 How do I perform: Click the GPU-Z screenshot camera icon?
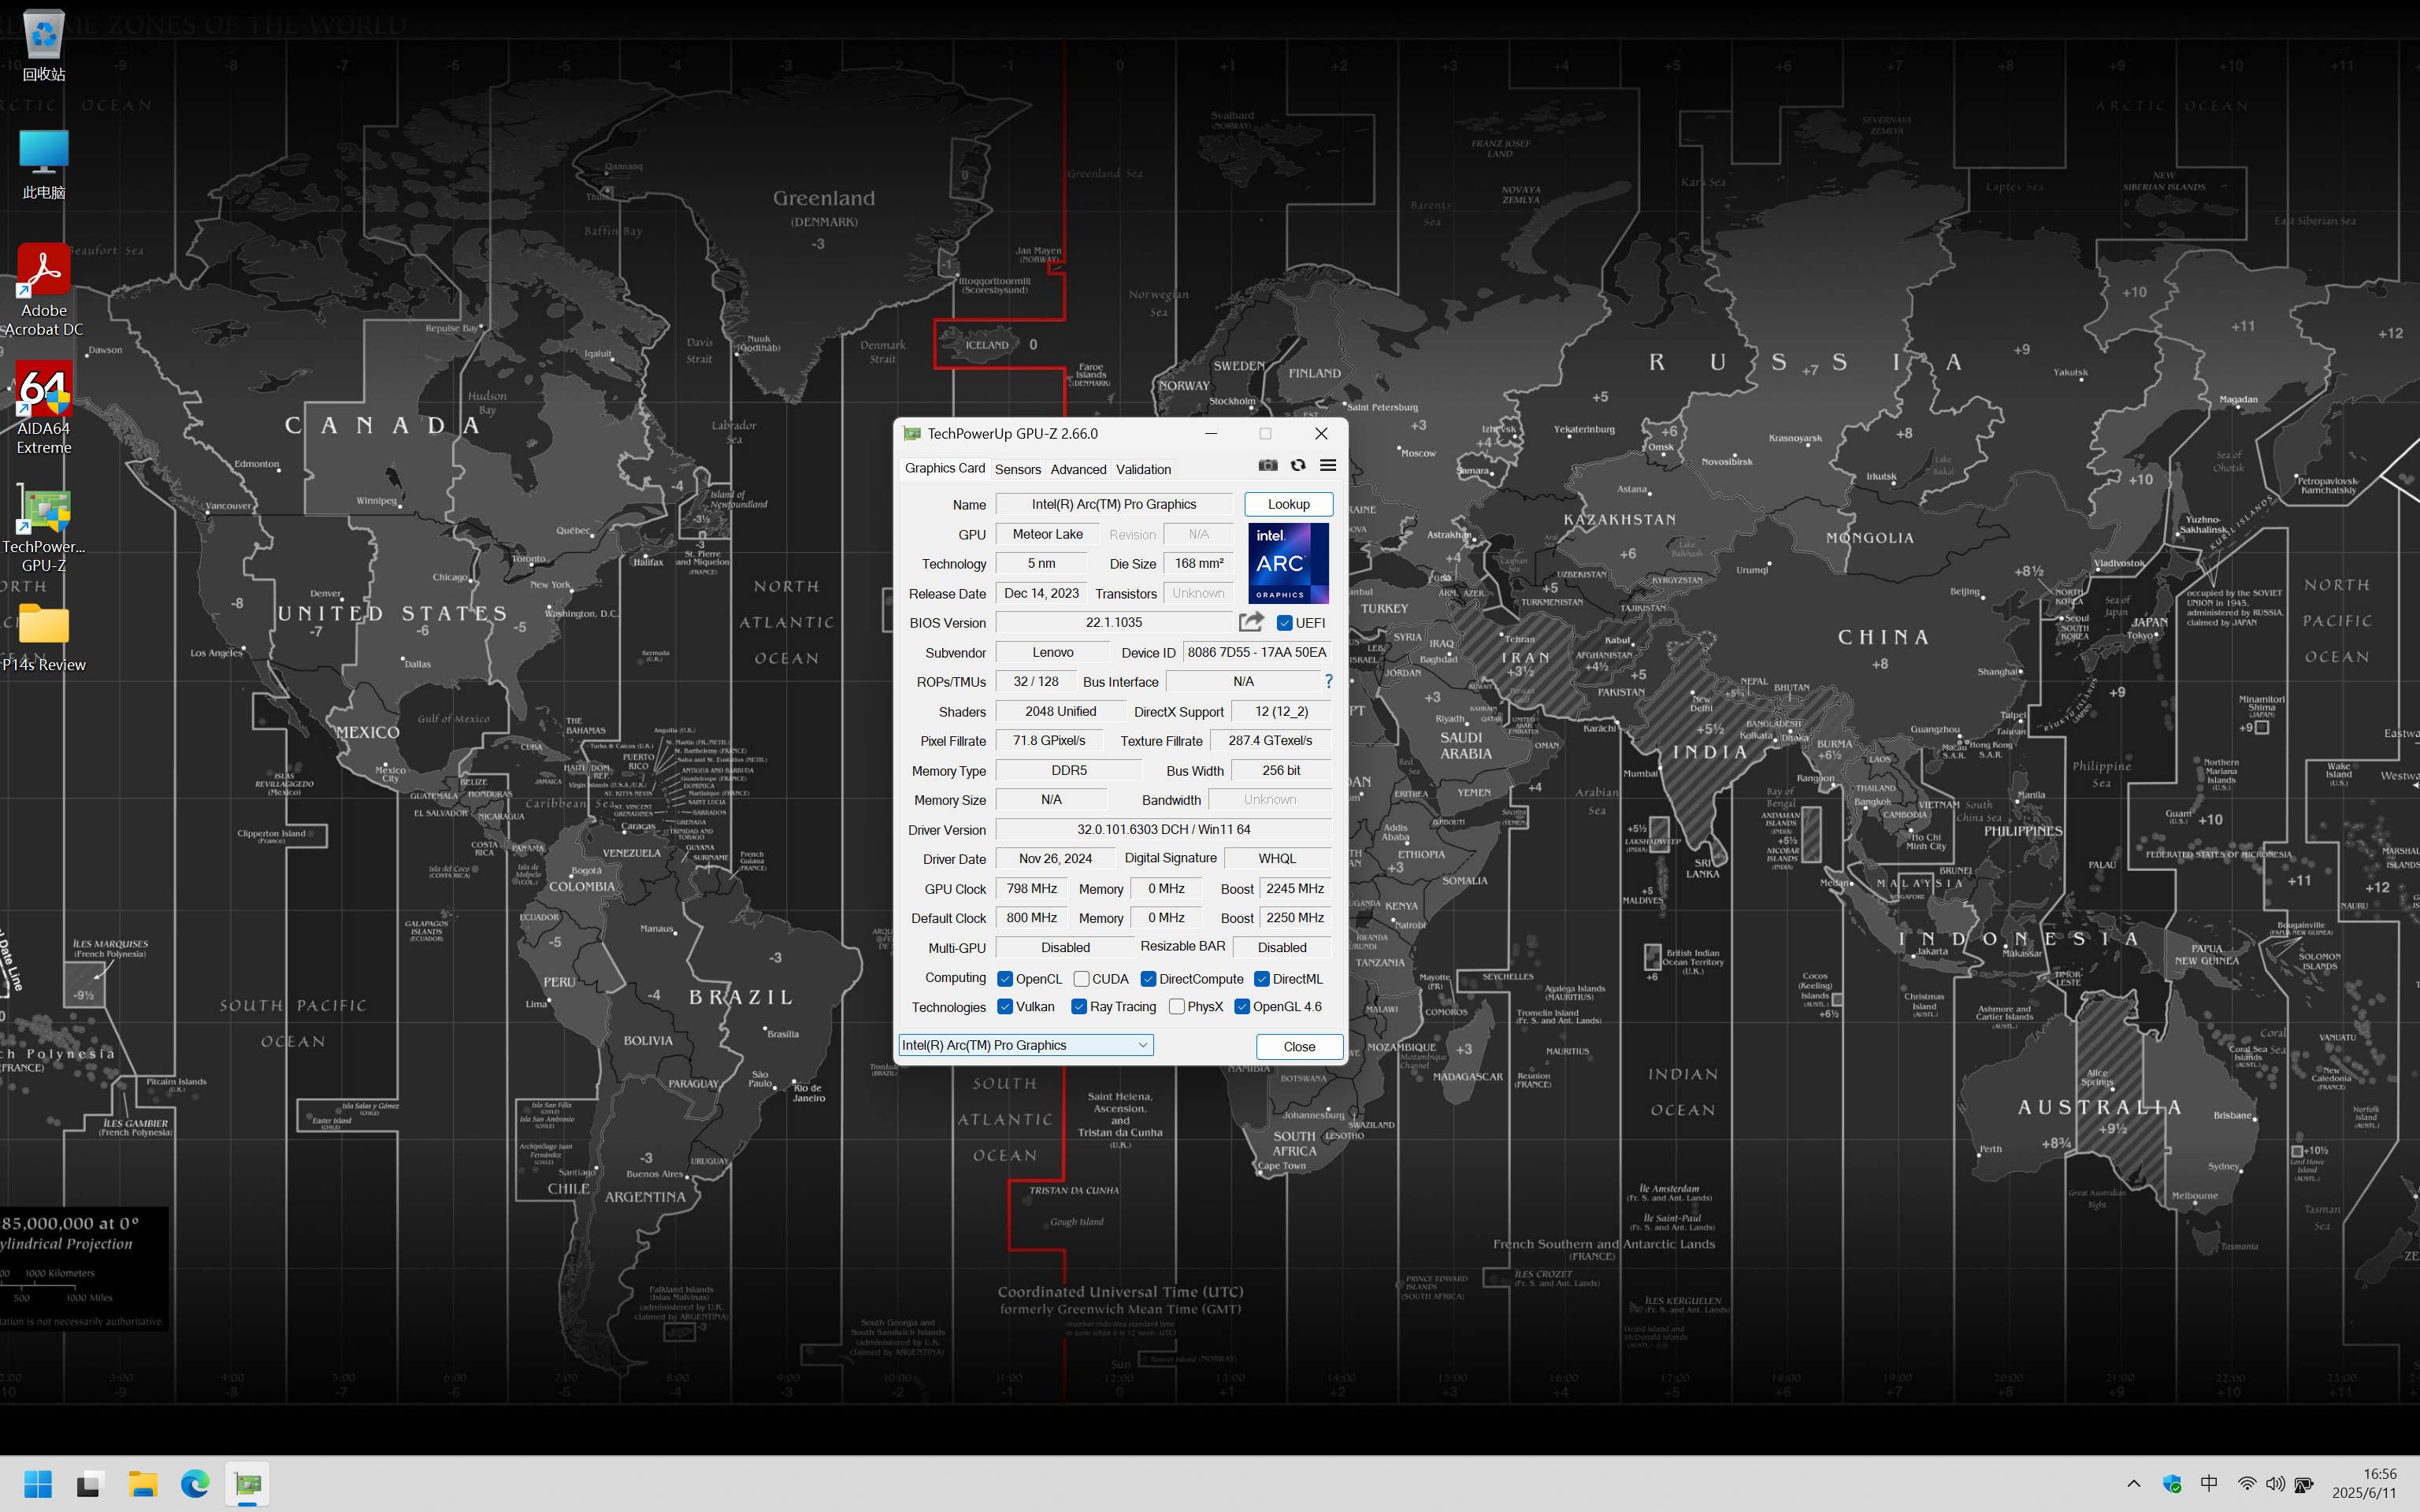[1268, 465]
